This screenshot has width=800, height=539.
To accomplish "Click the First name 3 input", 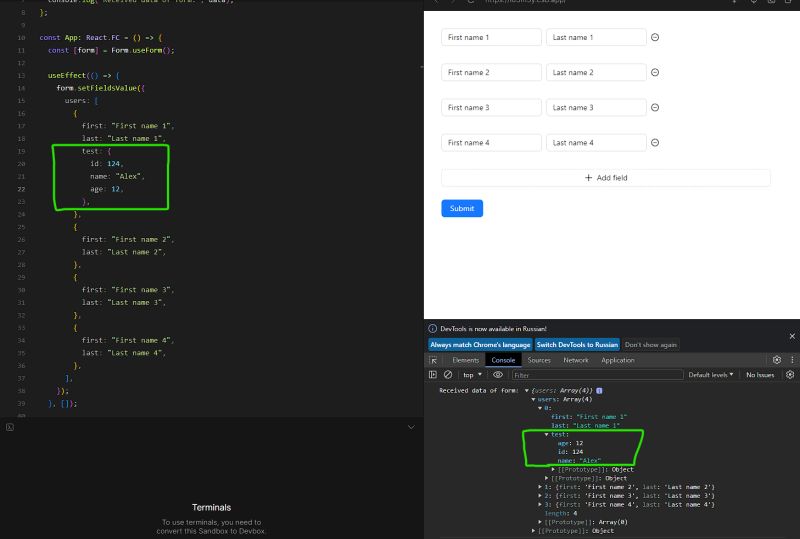I will (491, 108).
